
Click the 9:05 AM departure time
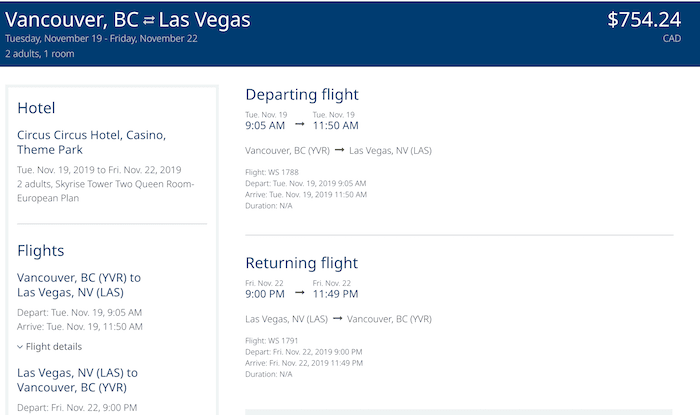tap(265, 125)
